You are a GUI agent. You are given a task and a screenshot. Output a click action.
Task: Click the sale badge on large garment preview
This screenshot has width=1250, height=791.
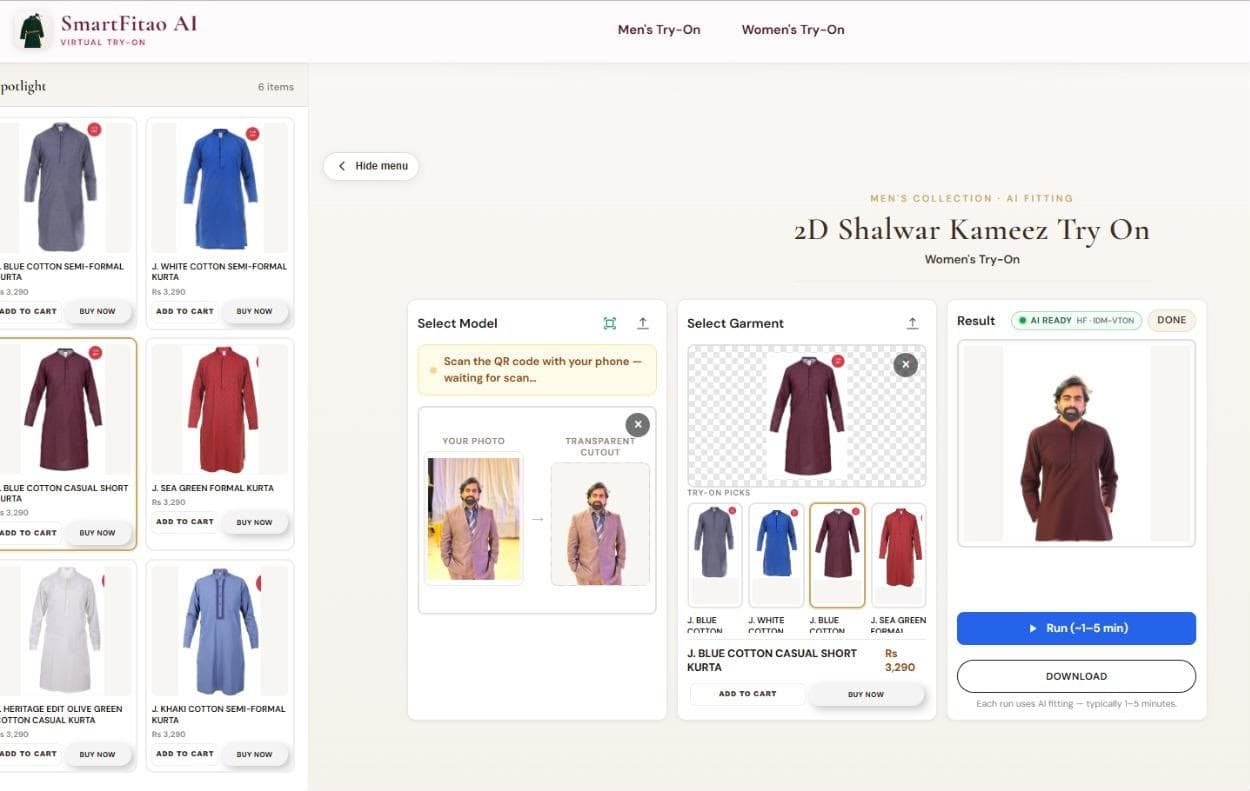pyautogui.click(x=838, y=361)
